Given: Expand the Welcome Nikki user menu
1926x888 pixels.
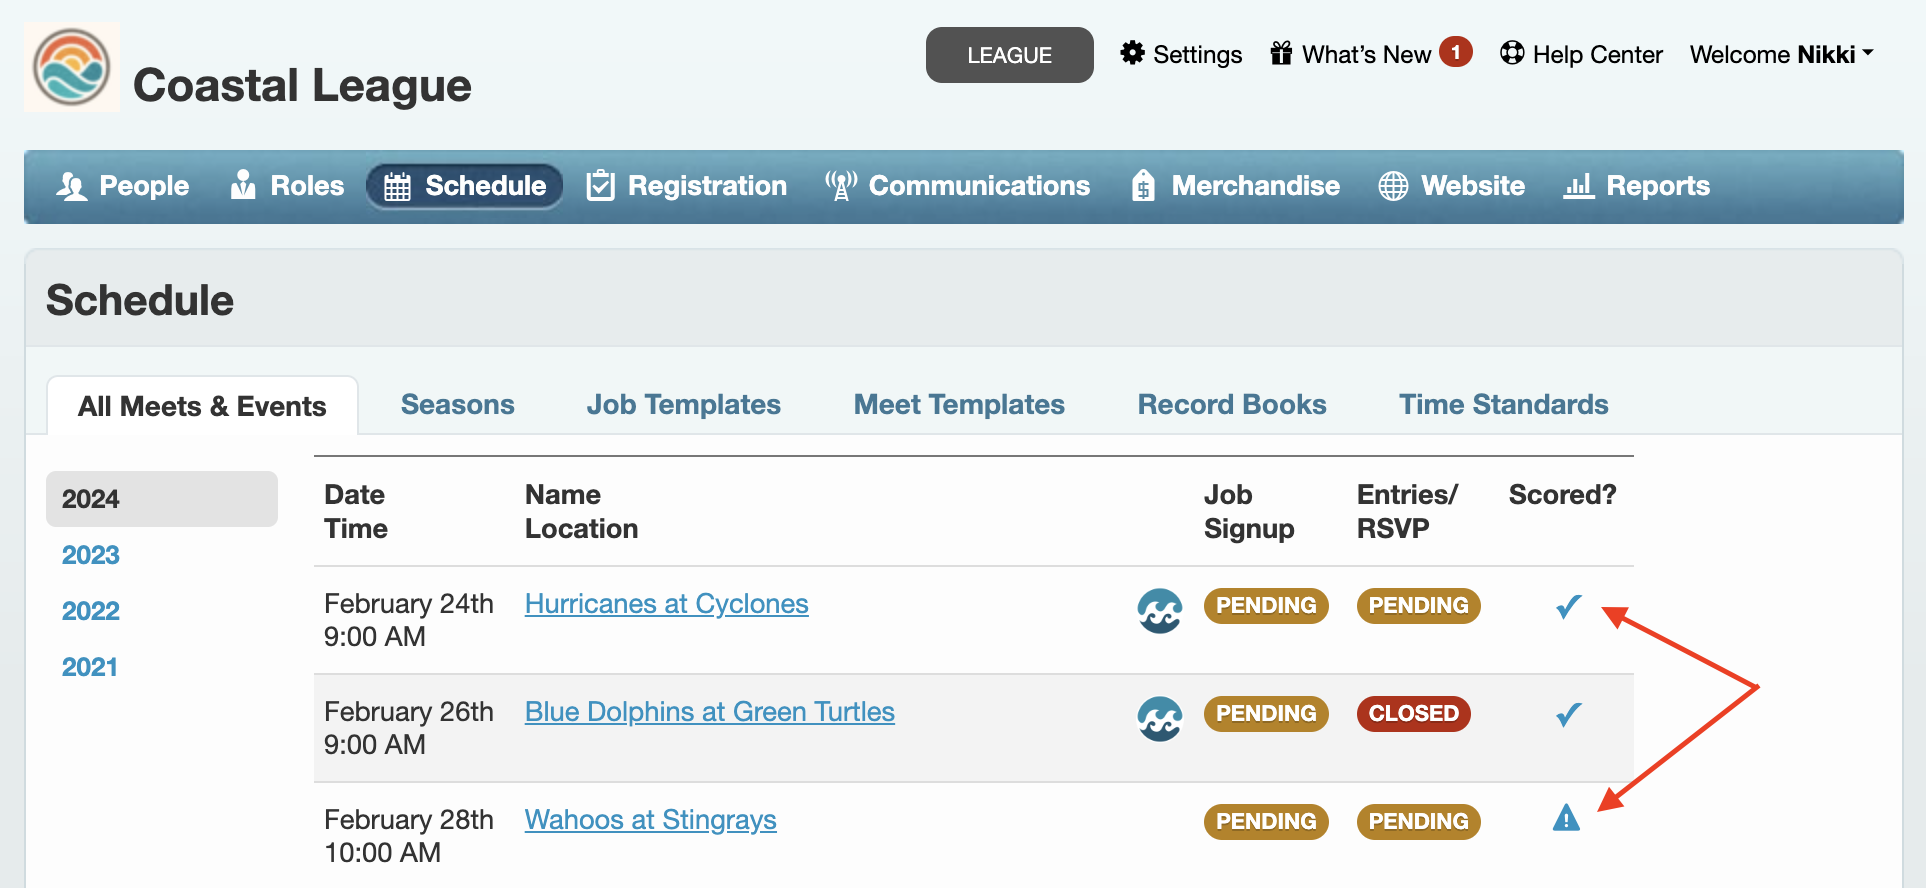Looking at the screenshot, I should [1781, 54].
